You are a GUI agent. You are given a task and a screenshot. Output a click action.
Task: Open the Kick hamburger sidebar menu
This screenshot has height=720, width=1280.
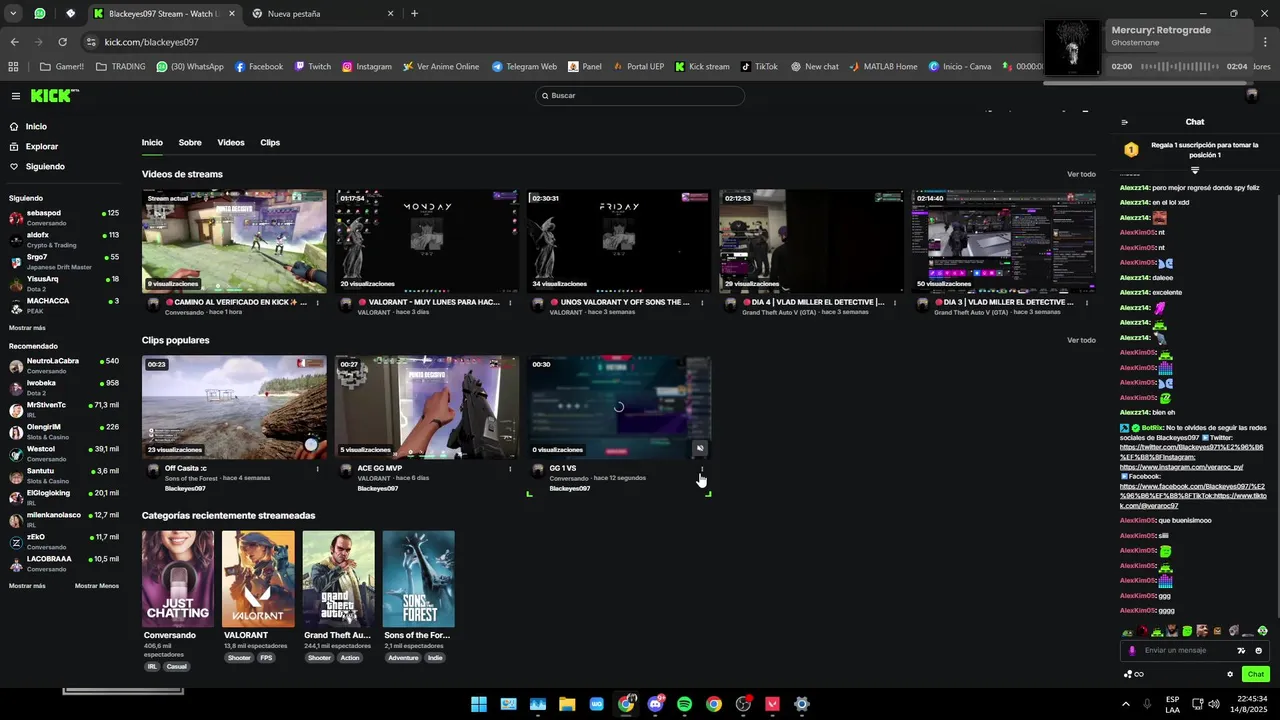coord(16,96)
